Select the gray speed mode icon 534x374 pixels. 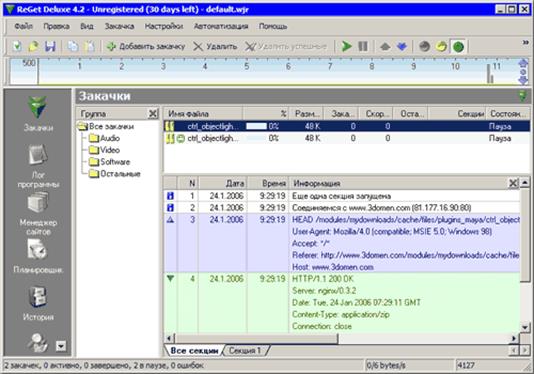coord(424,46)
